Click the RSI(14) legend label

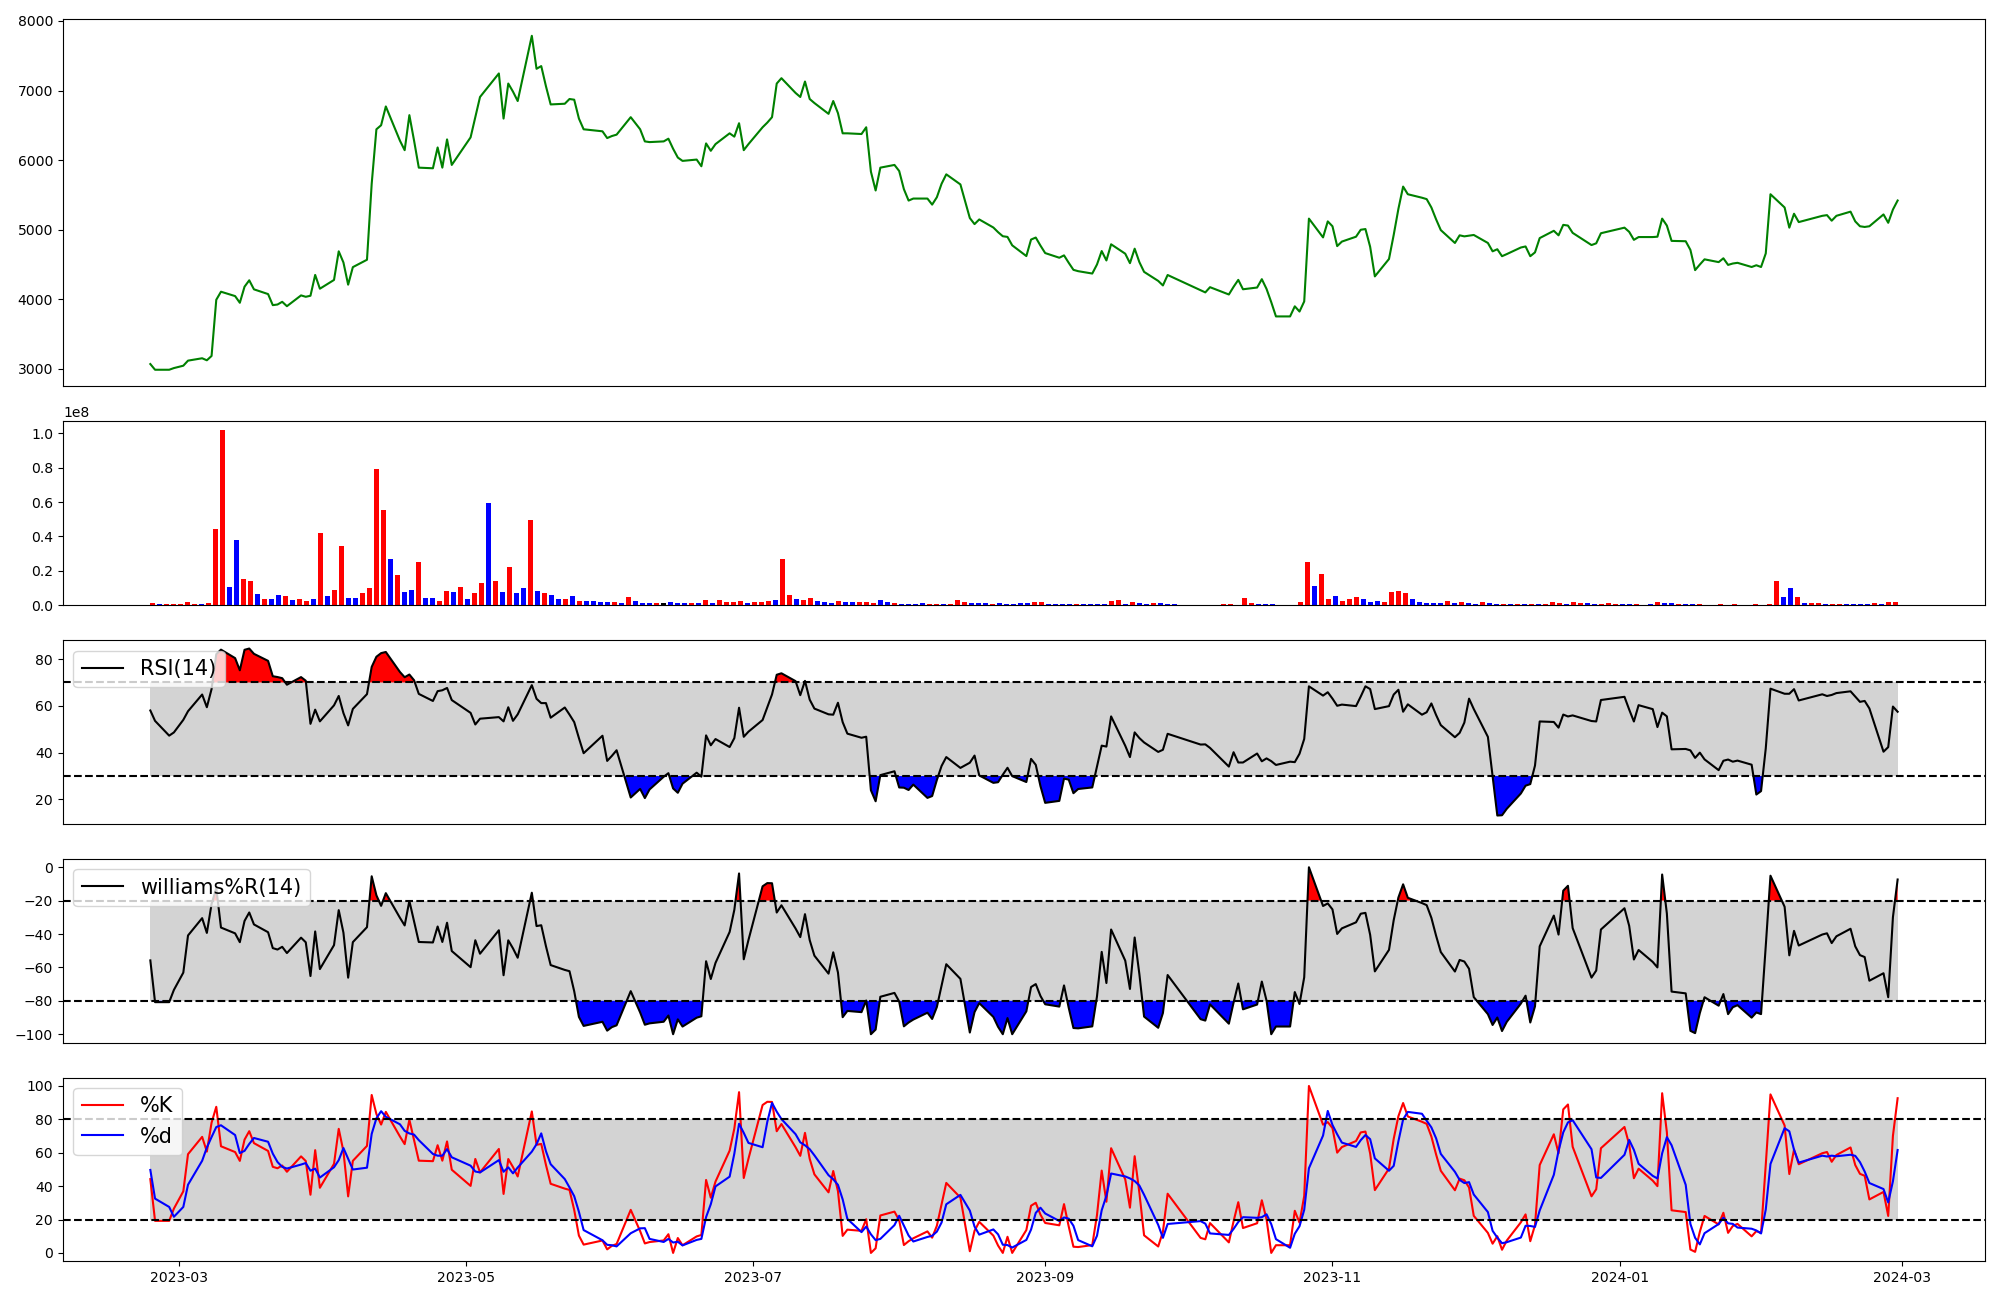pos(177,668)
